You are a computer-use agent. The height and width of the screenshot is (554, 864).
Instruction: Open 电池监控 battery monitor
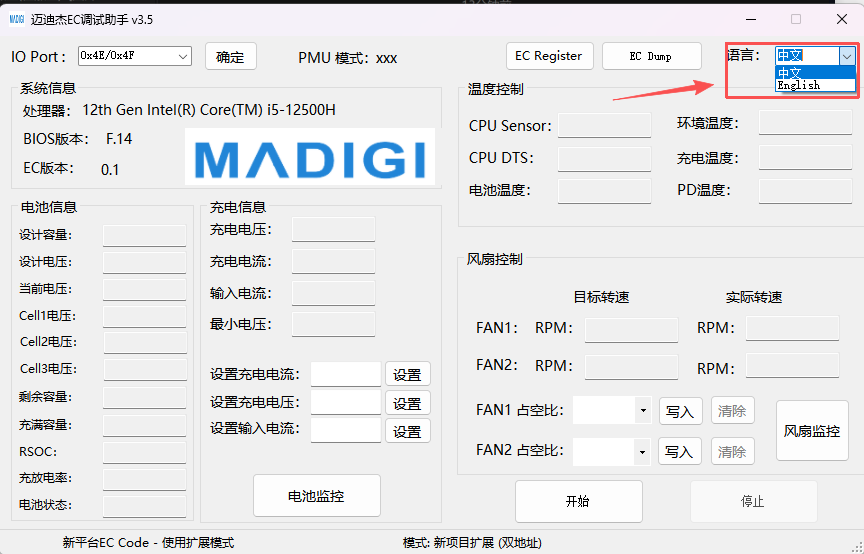[x=317, y=496]
